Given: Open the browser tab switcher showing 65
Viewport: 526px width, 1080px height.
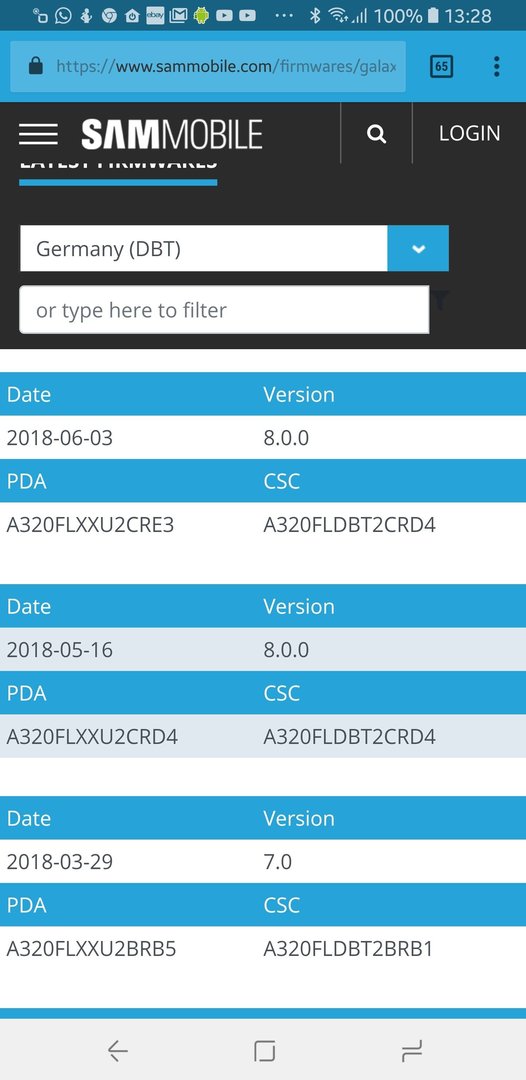Looking at the screenshot, I should pyautogui.click(x=441, y=66).
